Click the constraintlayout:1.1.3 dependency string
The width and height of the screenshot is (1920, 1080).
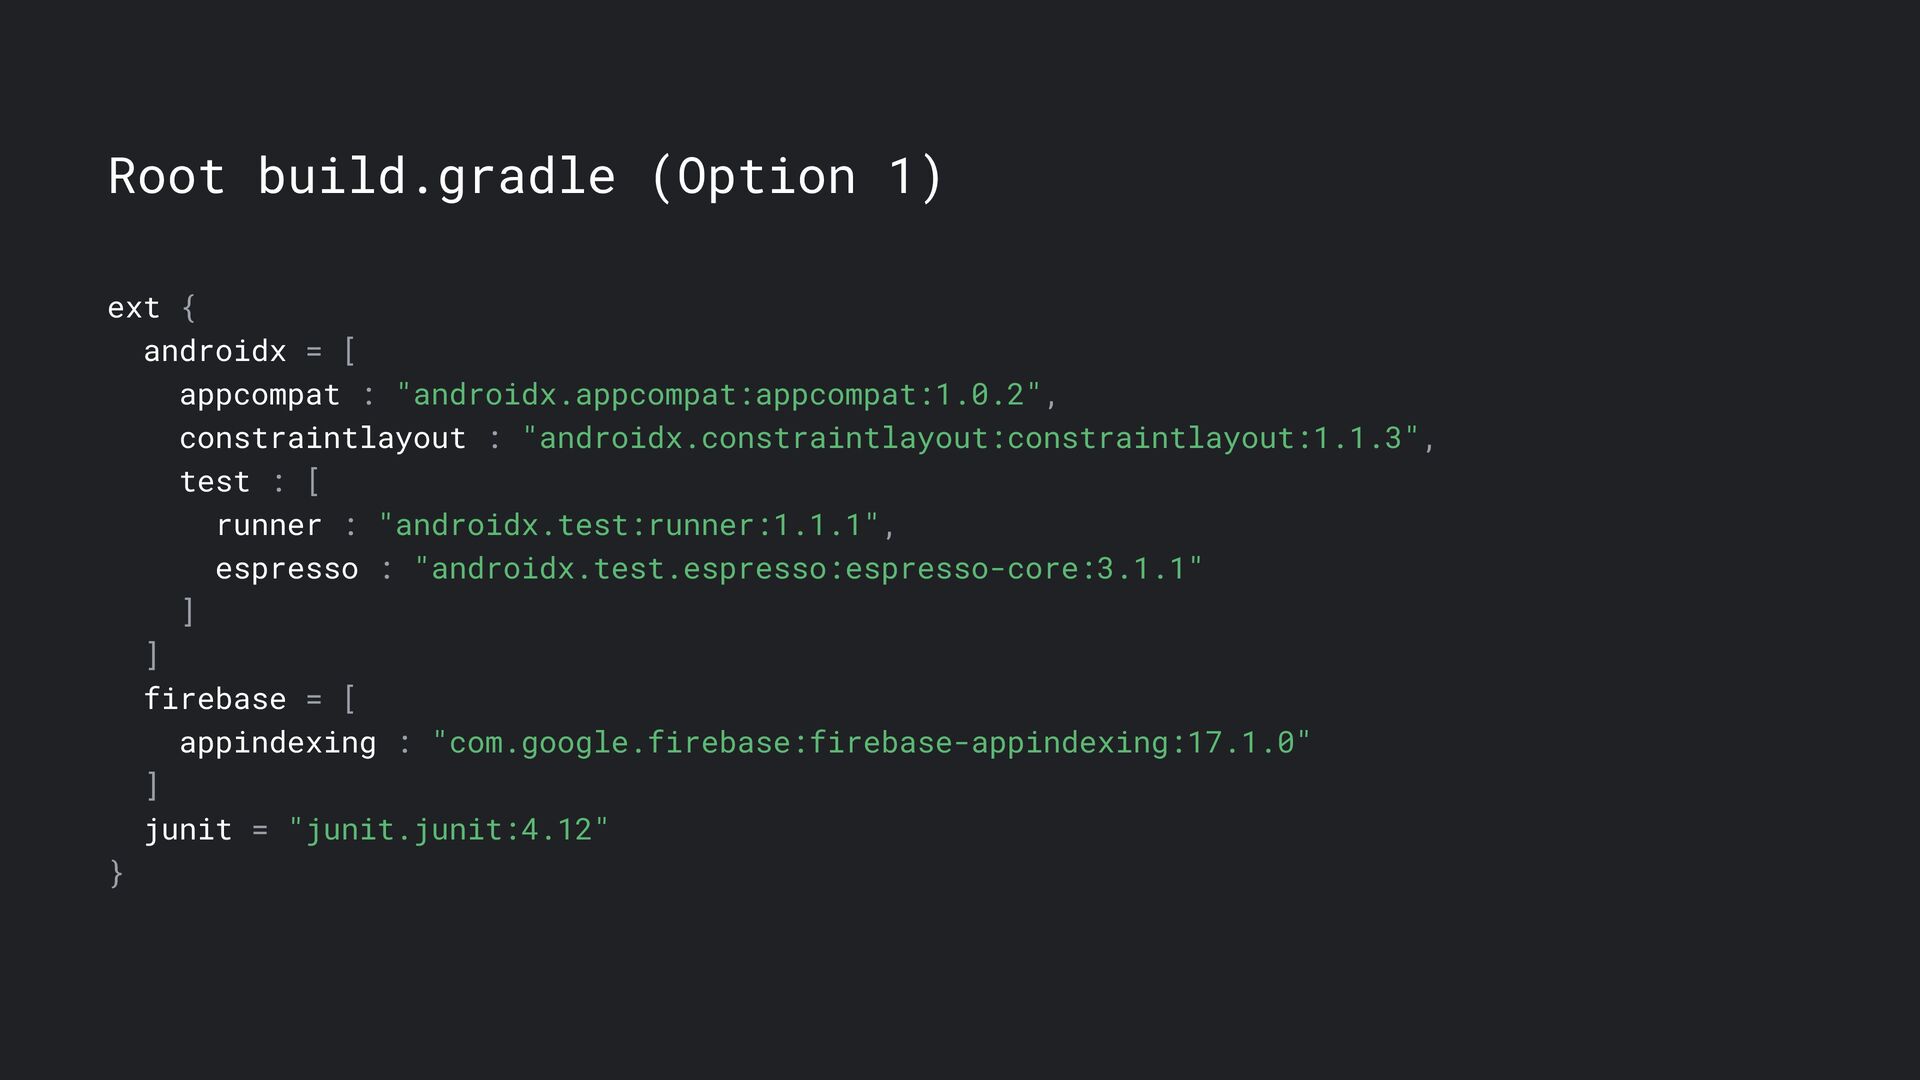click(971, 438)
